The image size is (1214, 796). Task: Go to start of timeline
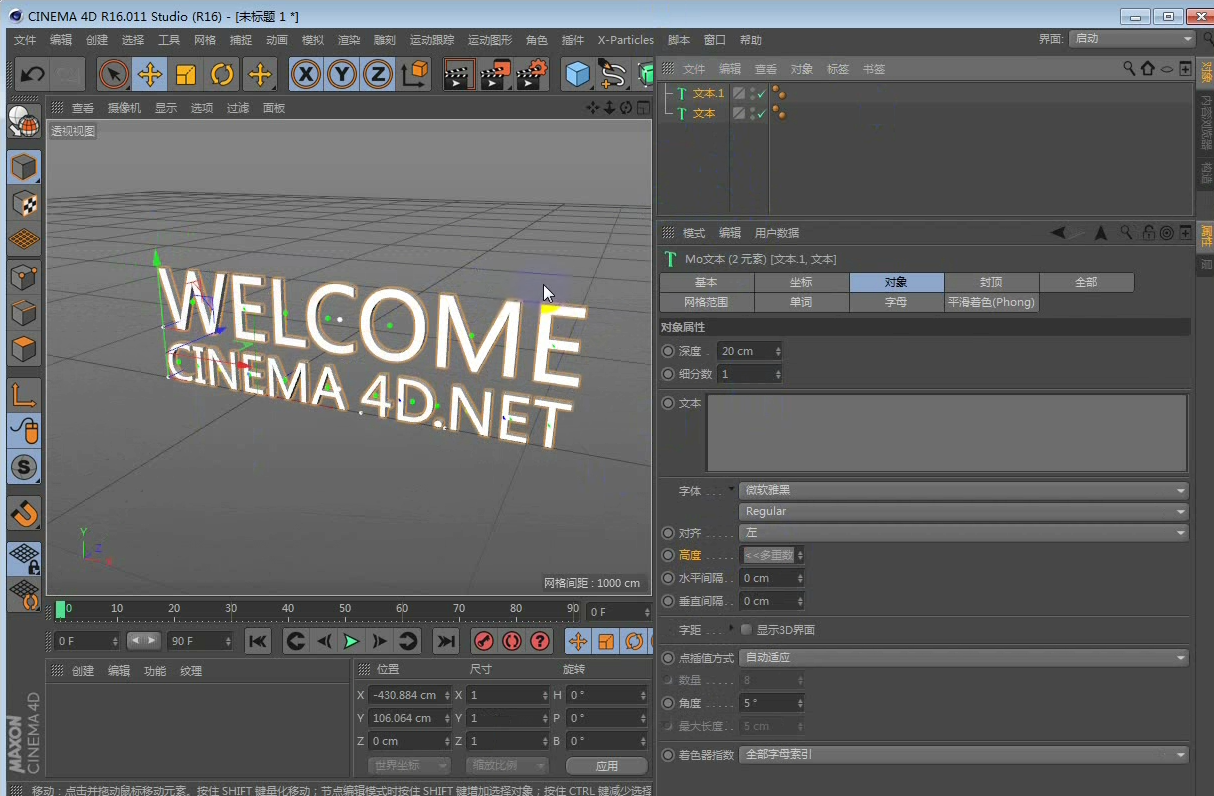pyautogui.click(x=258, y=641)
